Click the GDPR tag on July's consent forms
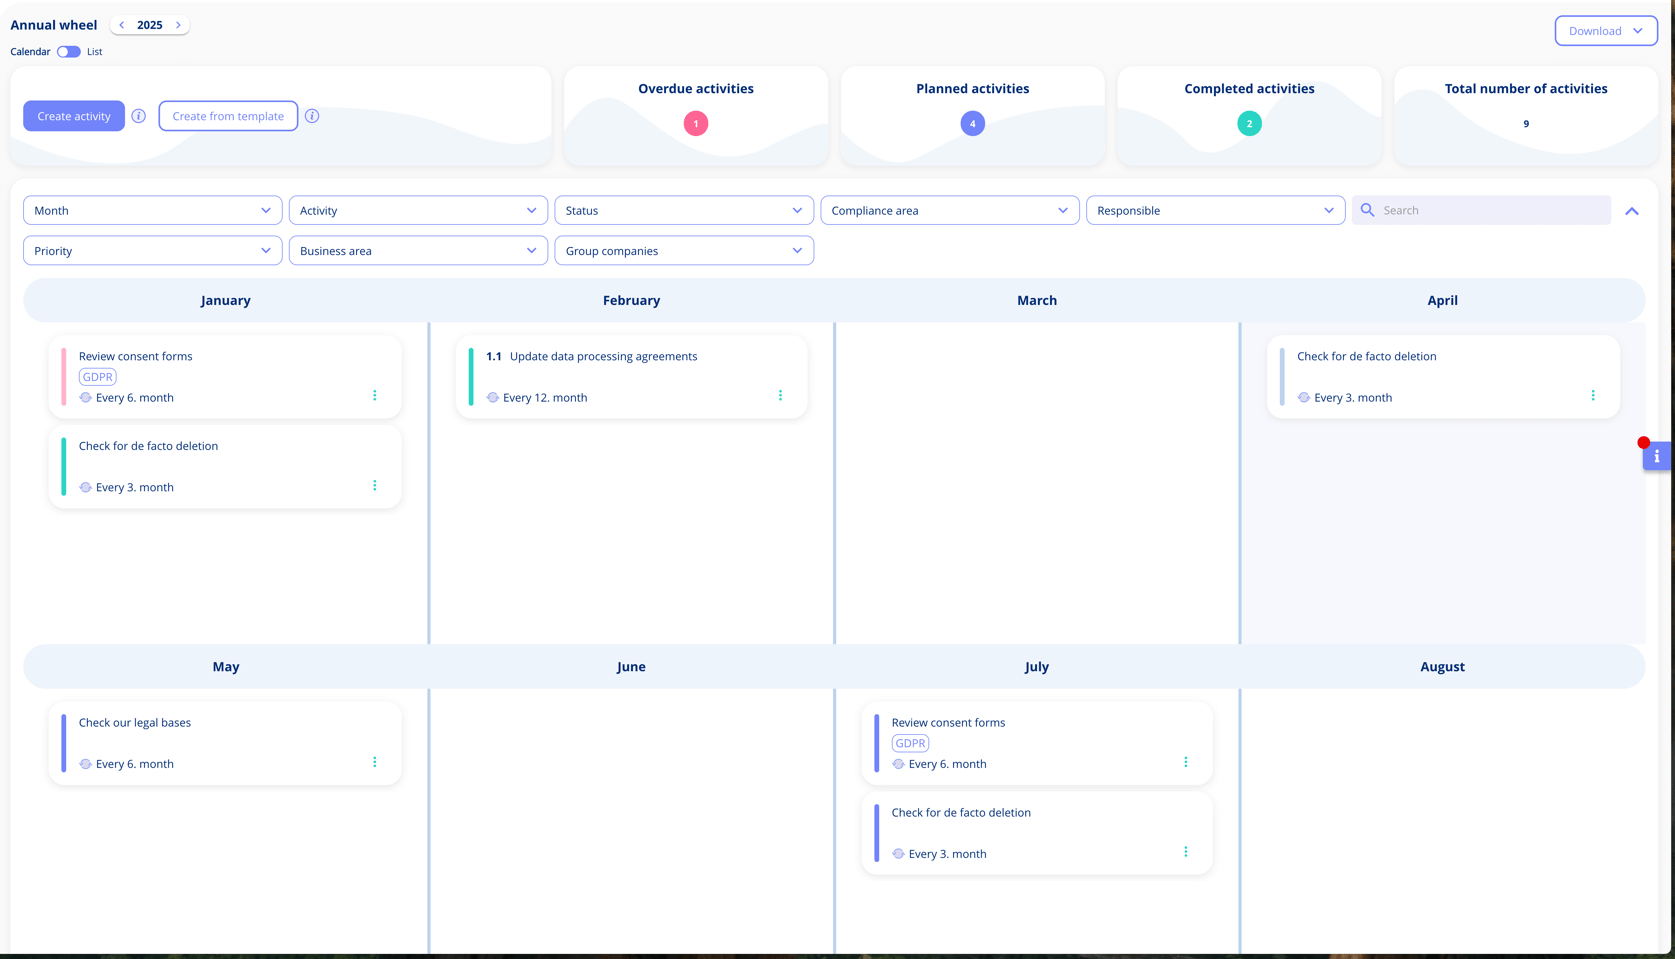The height and width of the screenshot is (959, 1675). [910, 743]
